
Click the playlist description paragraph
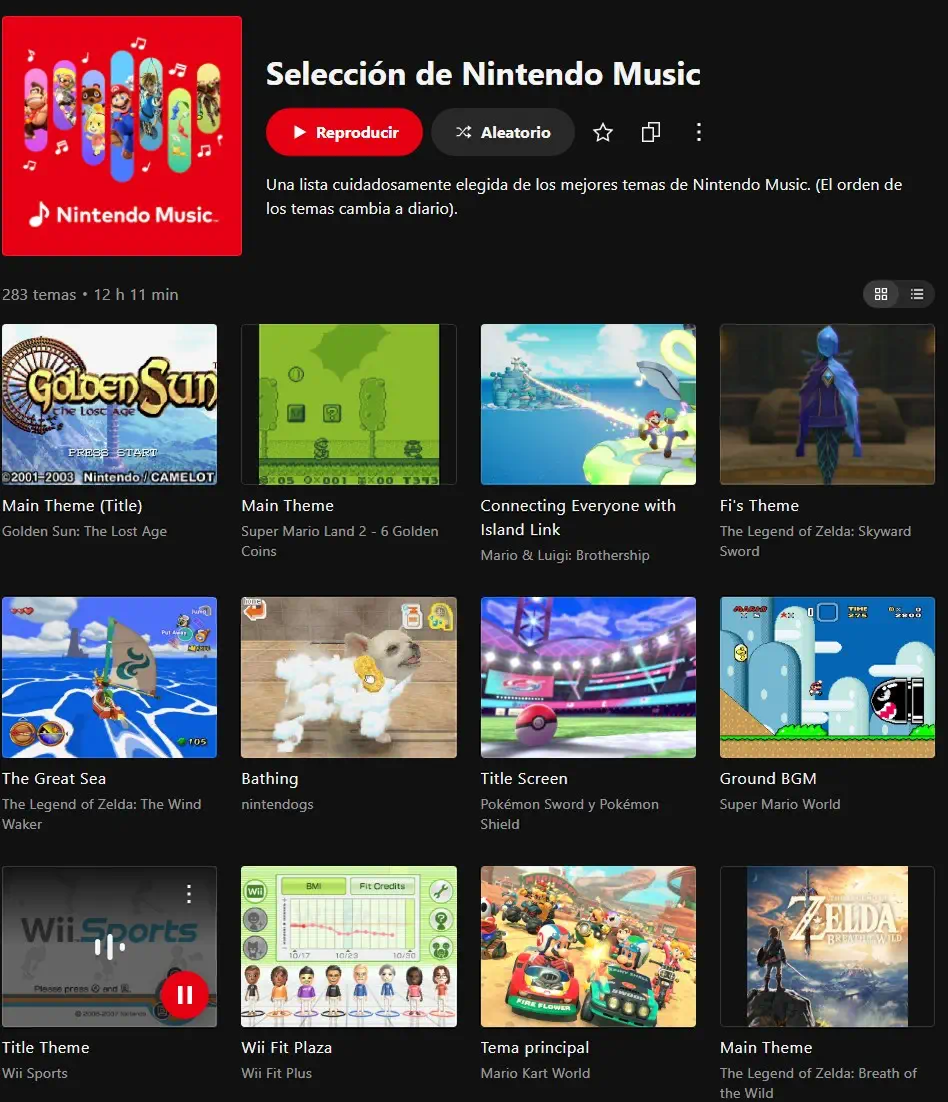pyautogui.click(x=584, y=196)
